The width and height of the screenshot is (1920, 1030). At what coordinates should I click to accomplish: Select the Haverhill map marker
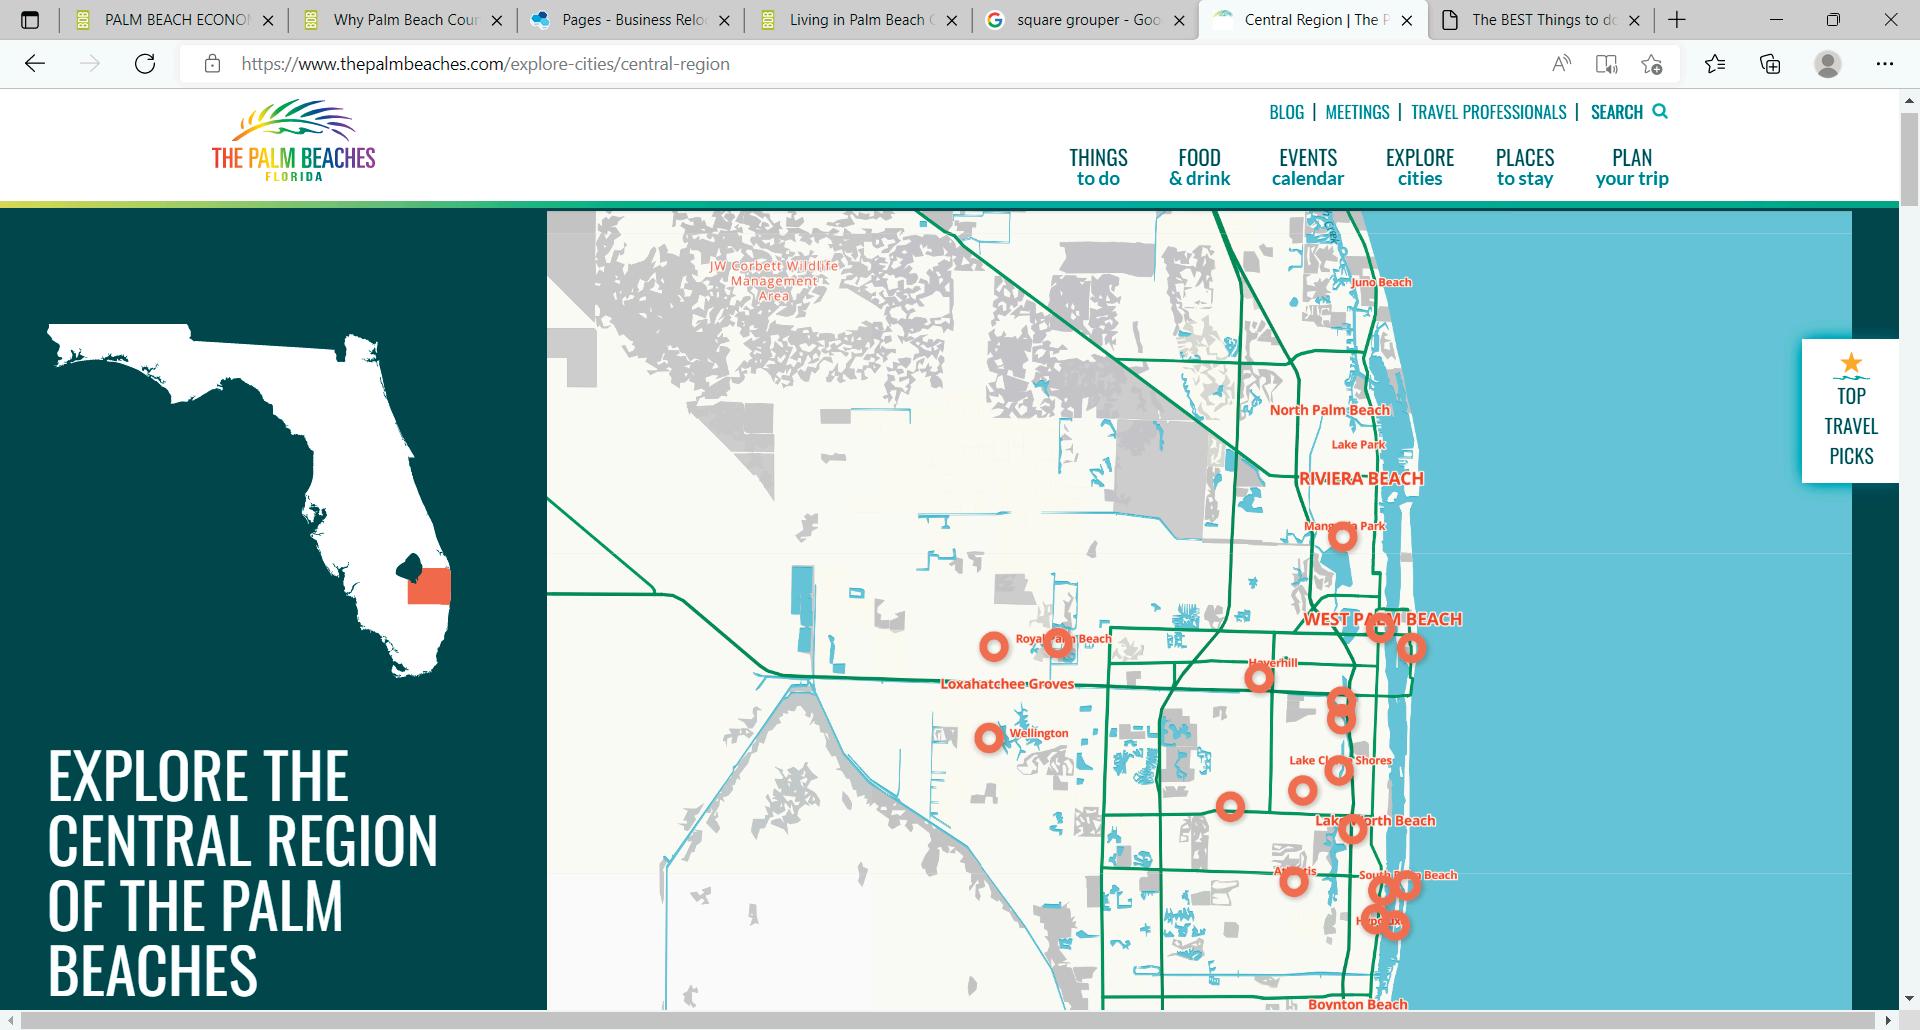point(1259,678)
